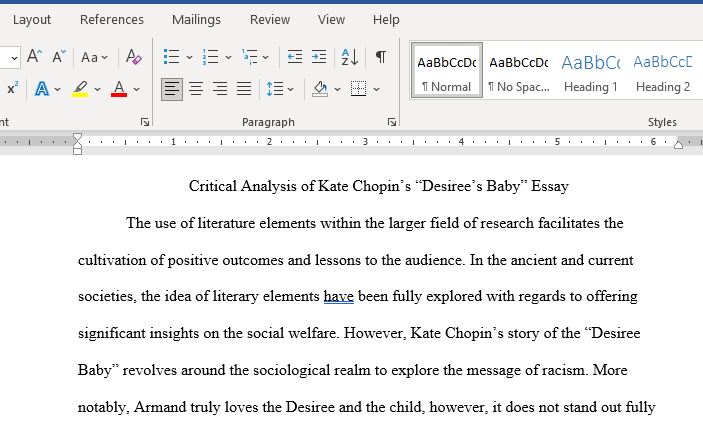The image size is (703, 424).
Task: Open Font dialog box launcher
Action: (145, 122)
